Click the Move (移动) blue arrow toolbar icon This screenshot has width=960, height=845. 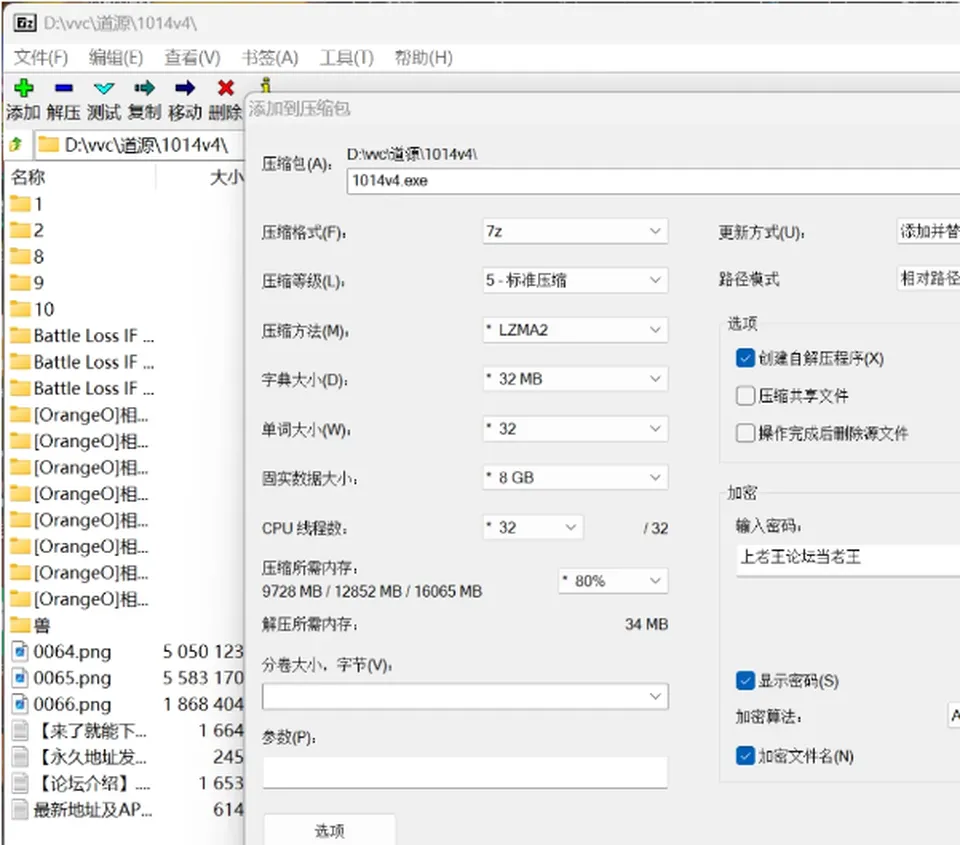point(185,88)
